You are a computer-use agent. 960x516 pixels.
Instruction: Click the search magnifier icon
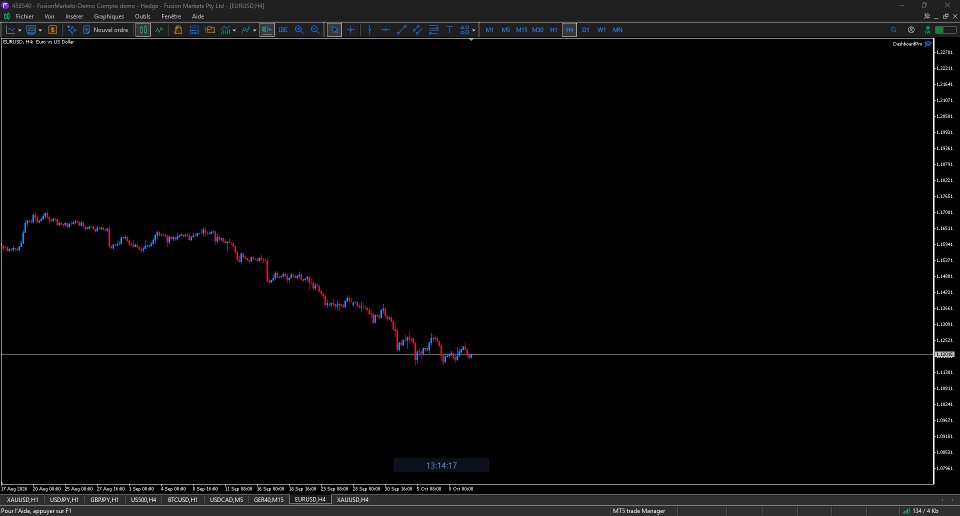point(894,29)
